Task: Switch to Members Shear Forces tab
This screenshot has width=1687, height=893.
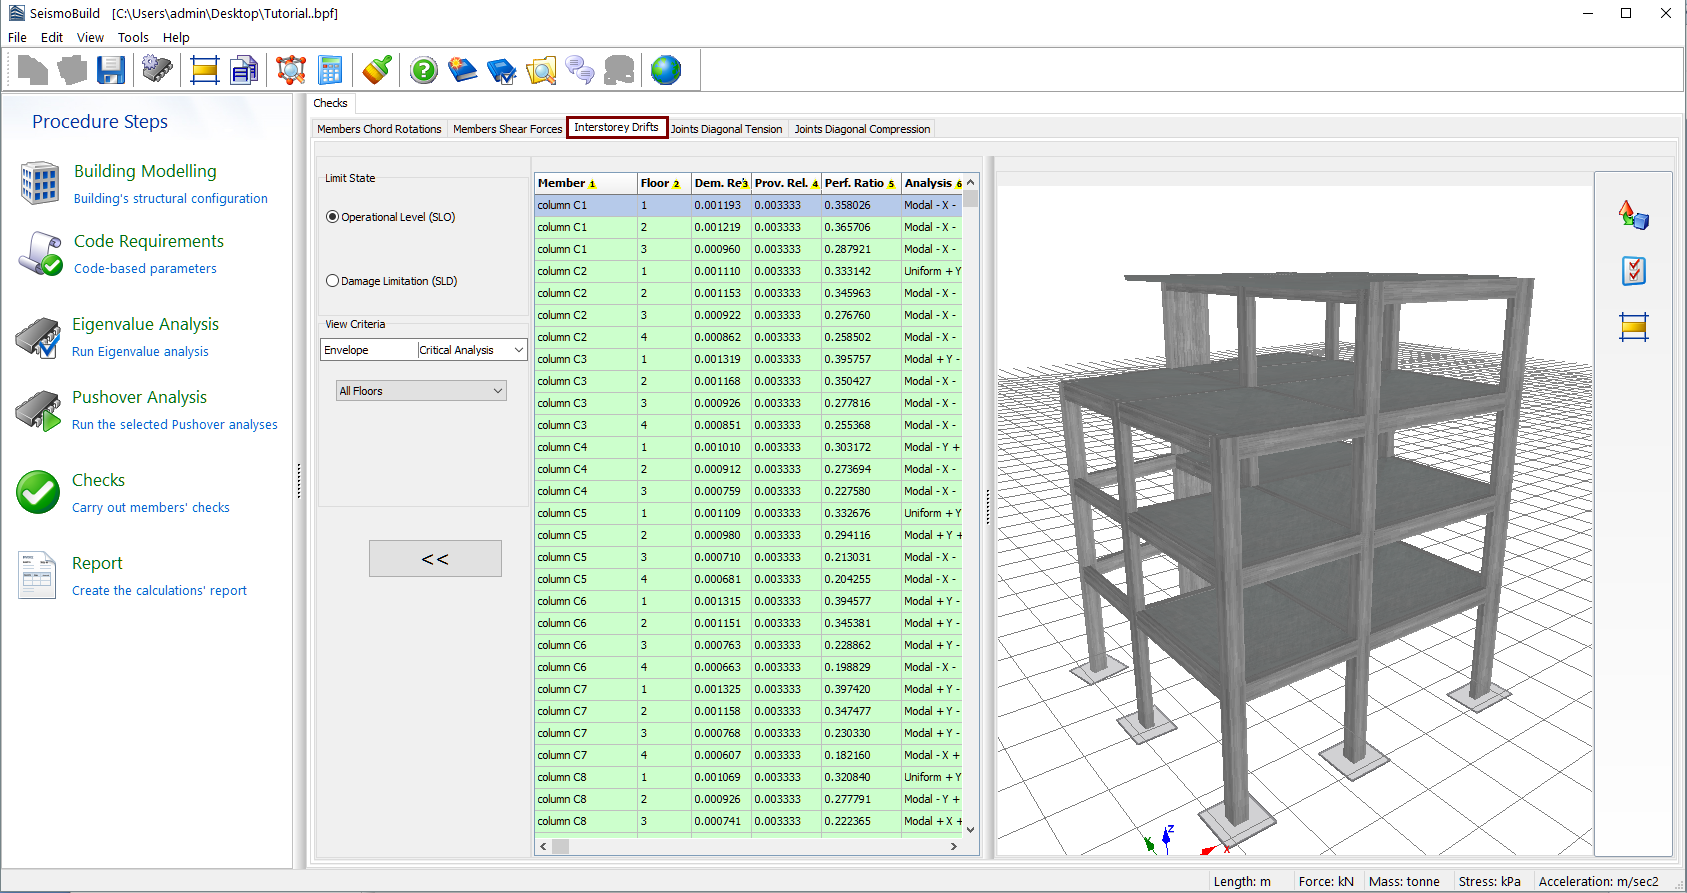Action: [507, 129]
